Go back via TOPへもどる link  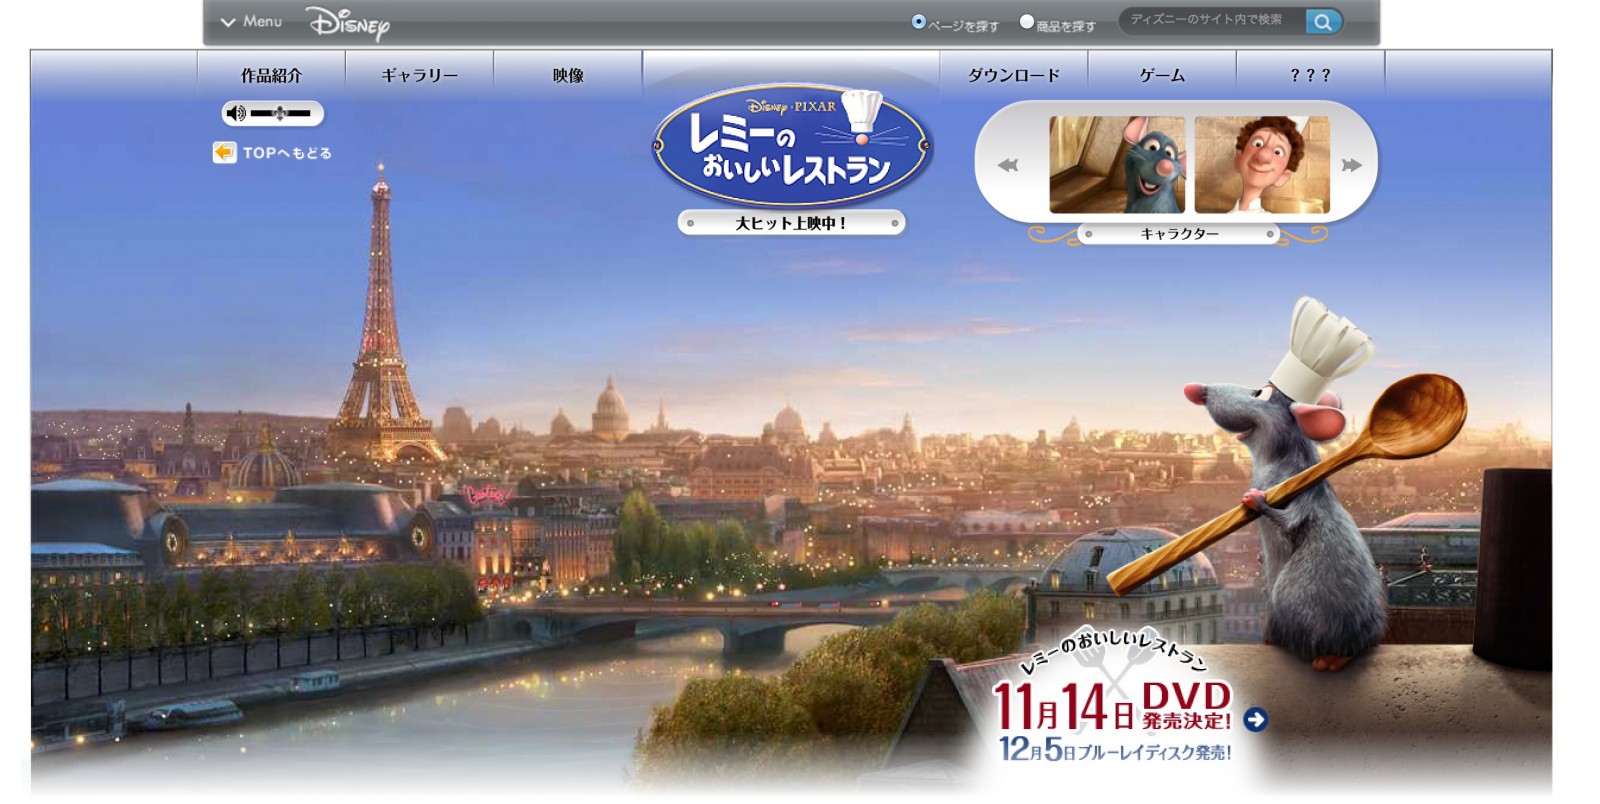(287, 153)
